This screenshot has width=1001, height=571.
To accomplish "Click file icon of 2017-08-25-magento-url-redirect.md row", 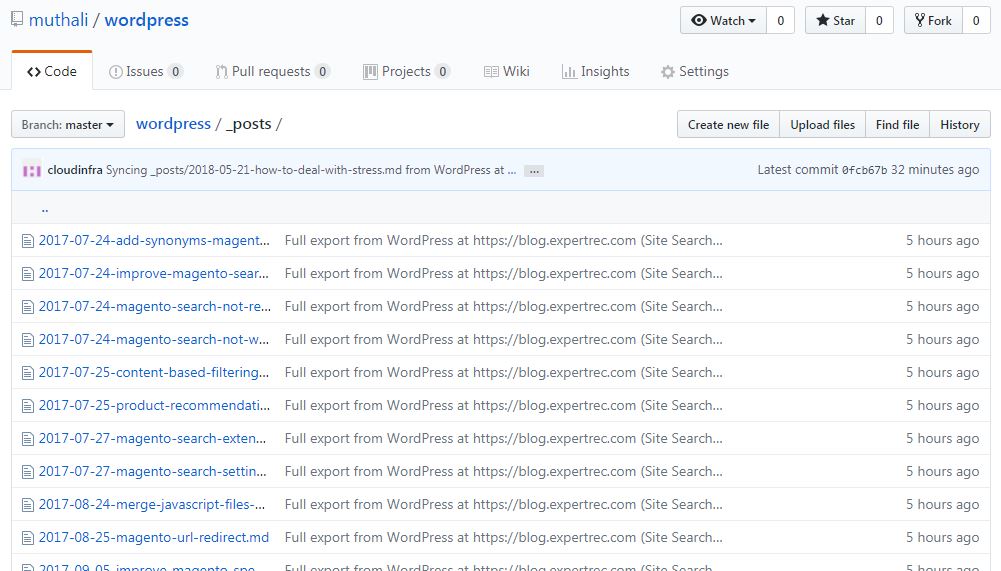I will pyautogui.click(x=27, y=538).
